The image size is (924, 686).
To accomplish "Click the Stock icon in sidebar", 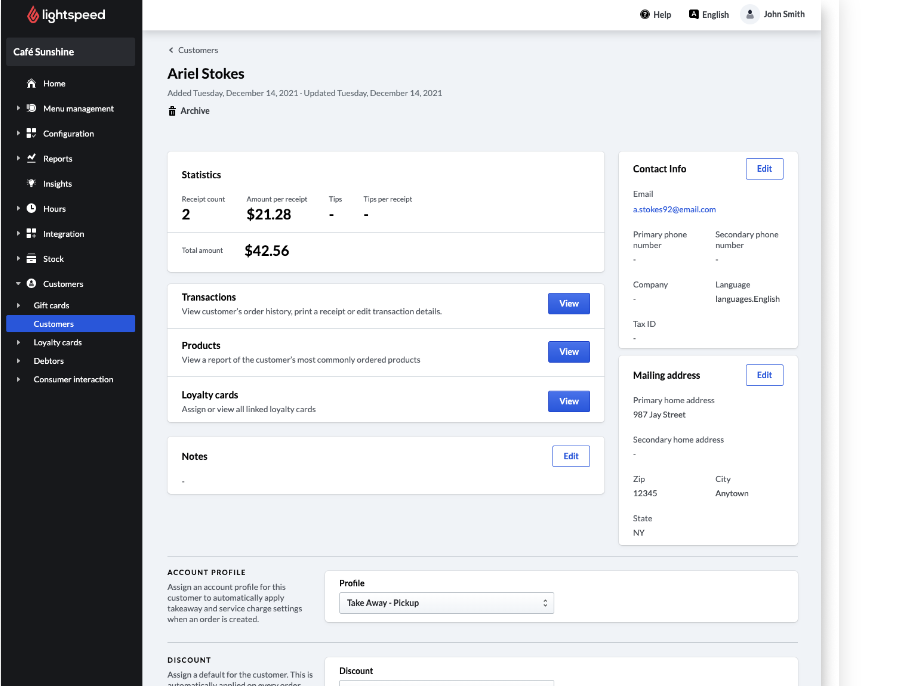I will 32,259.
